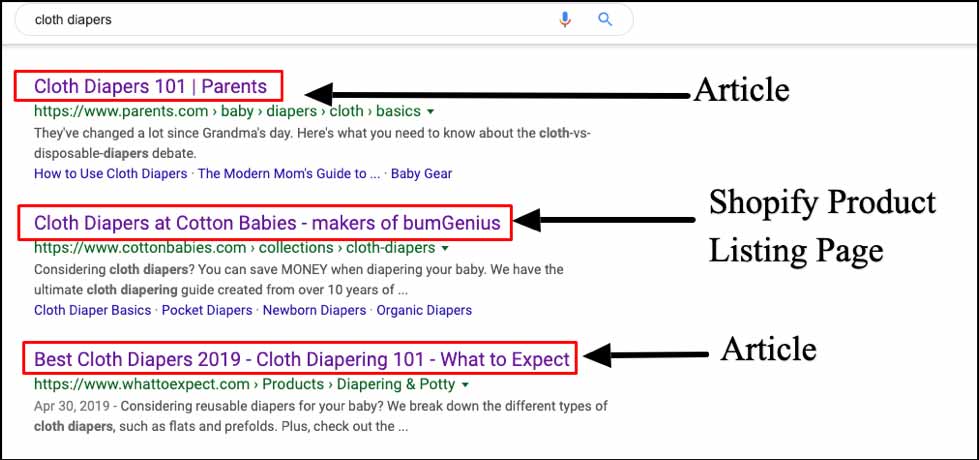Image resolution: width=979 pixels, height=460 pixels.
Task: Open 'Cloth Diapers at Cotton Babies' result
Action: pyautogui.click(x=266, y=223)
